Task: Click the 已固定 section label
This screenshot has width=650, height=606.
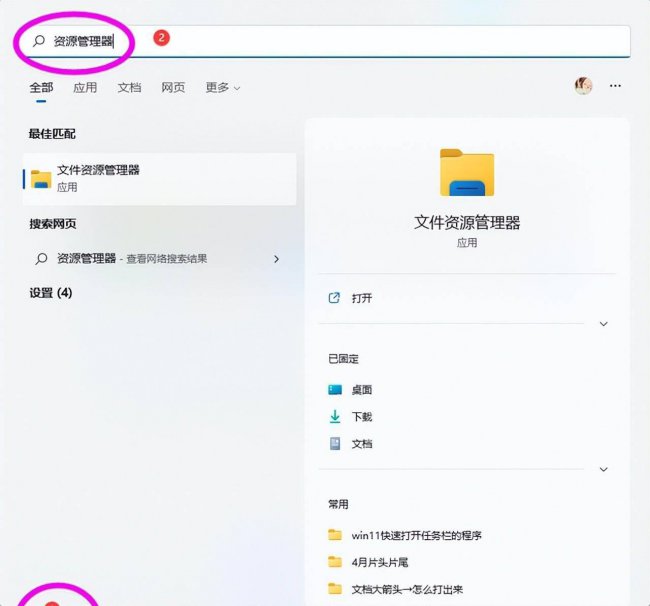Action: pos(343,359)
